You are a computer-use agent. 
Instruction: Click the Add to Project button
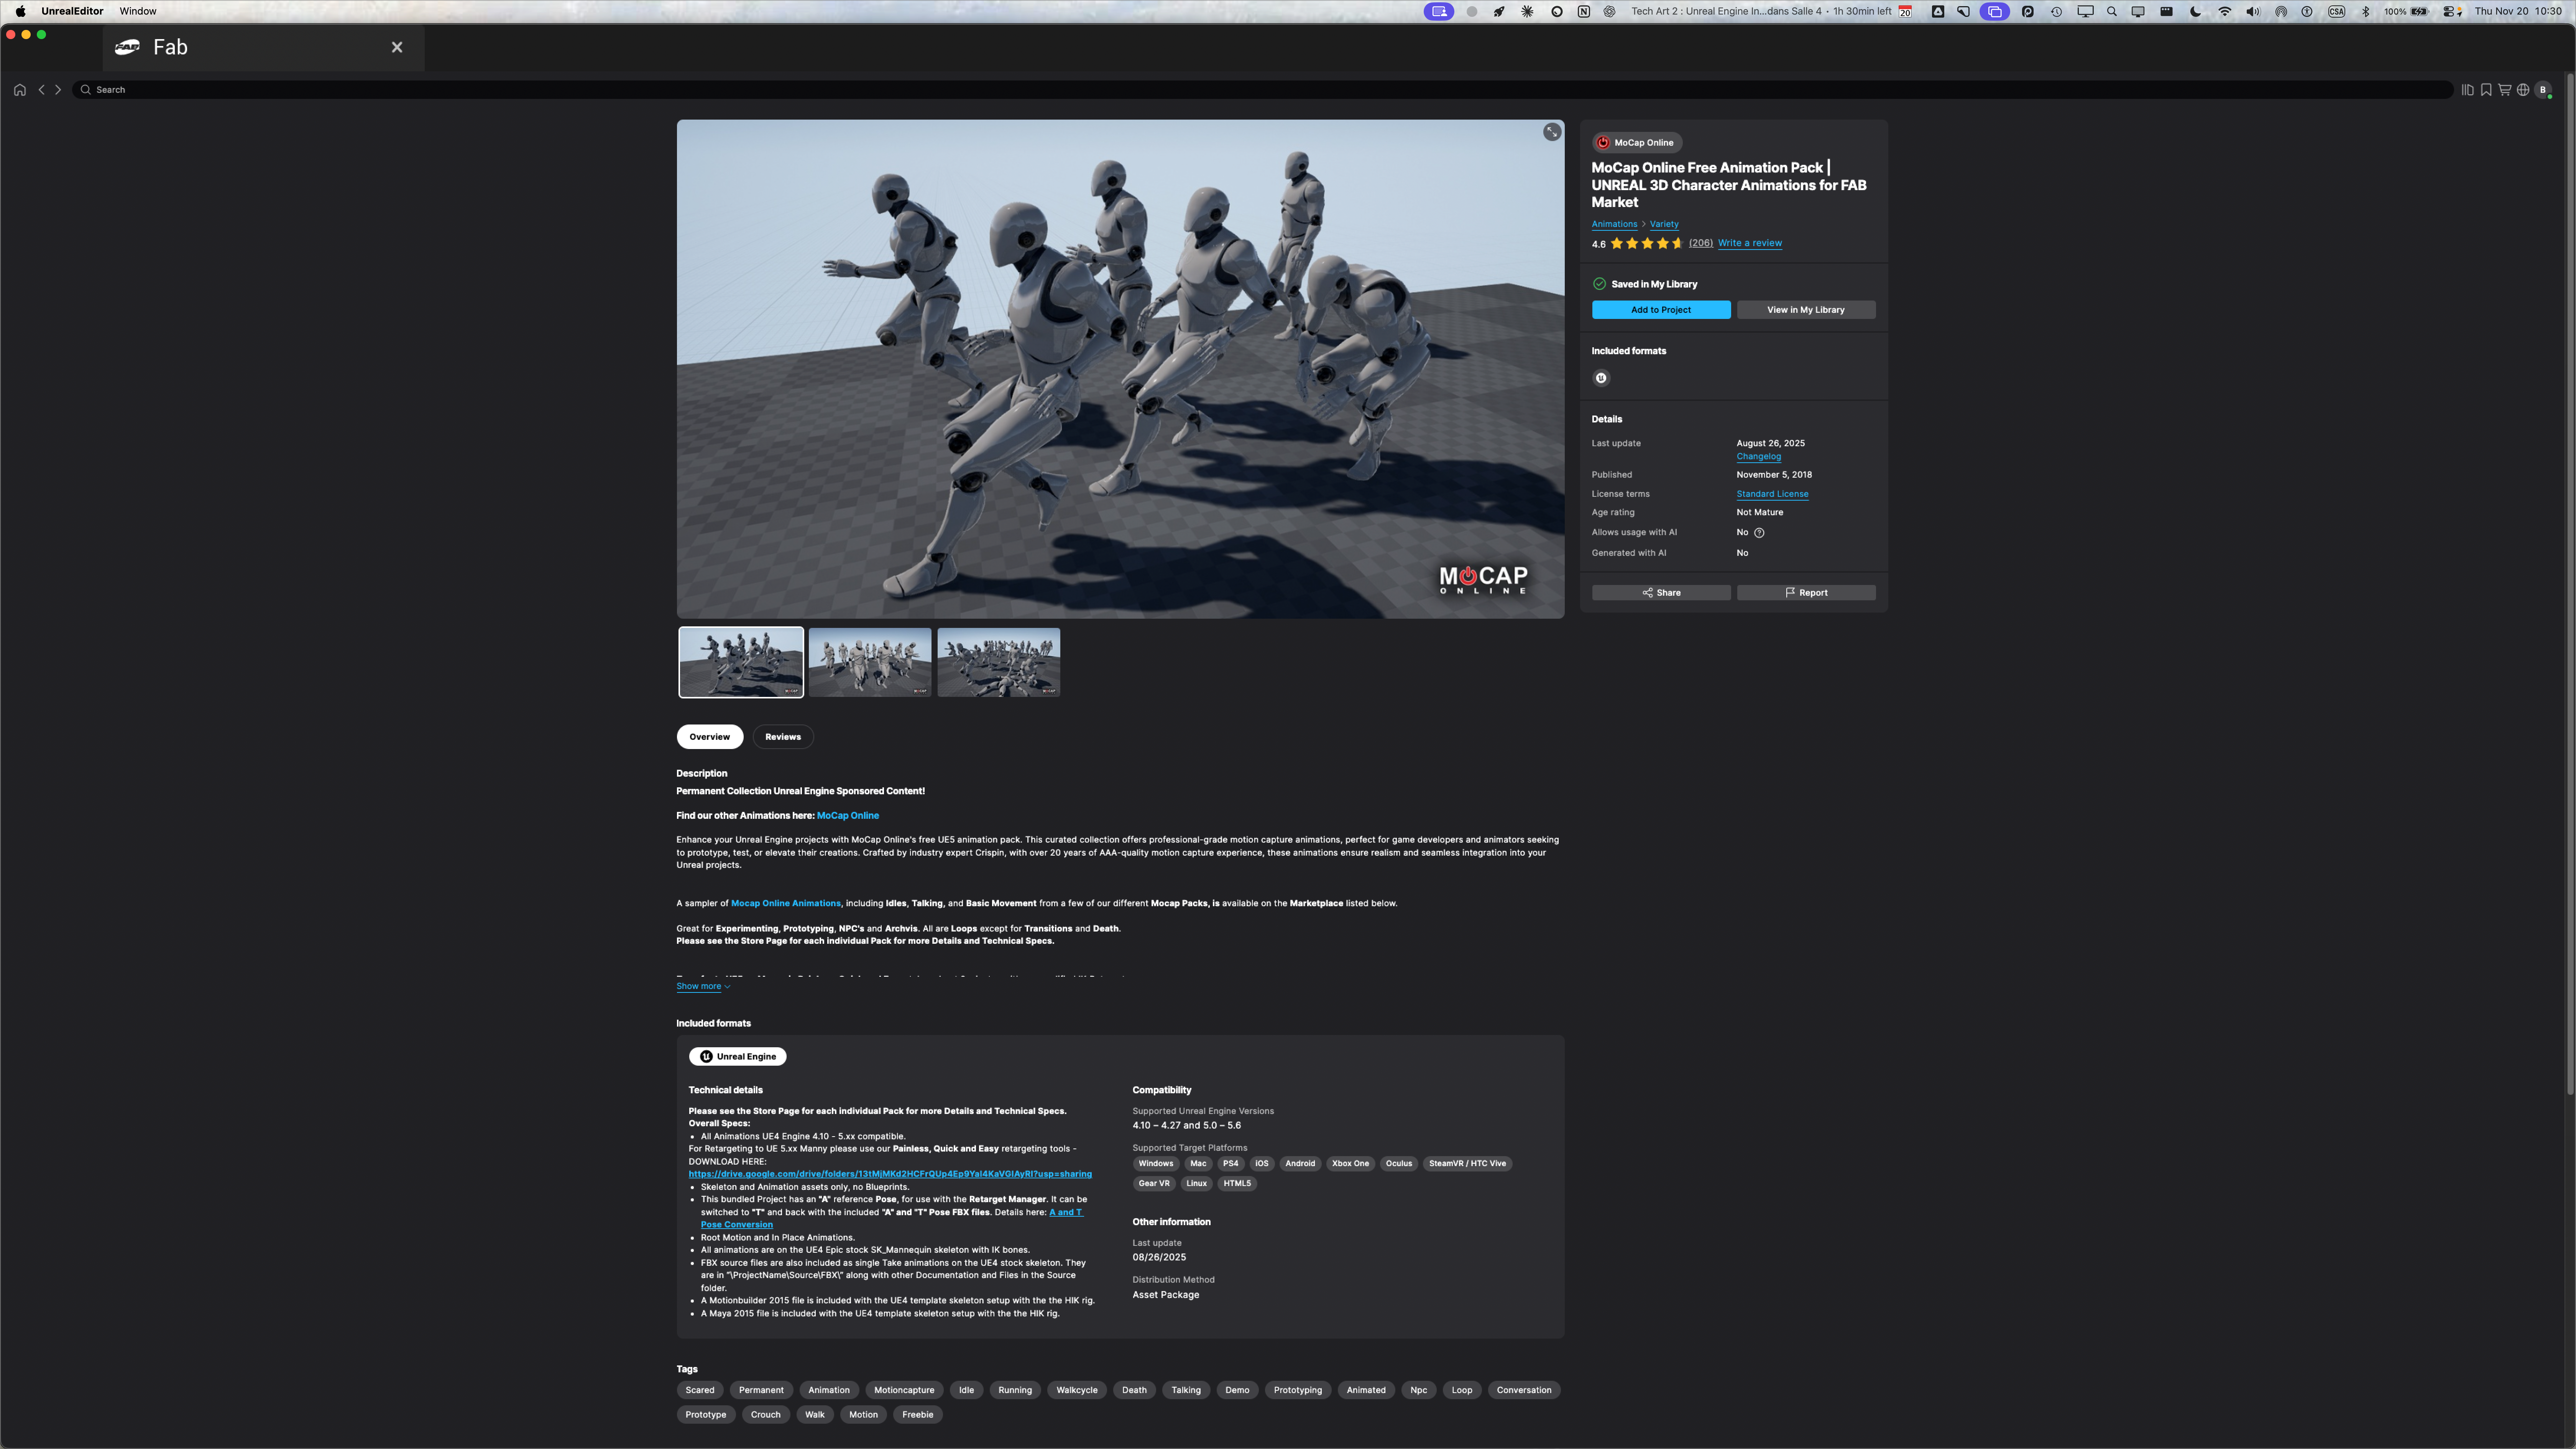pyautogui.click(x=1661, y=310)
